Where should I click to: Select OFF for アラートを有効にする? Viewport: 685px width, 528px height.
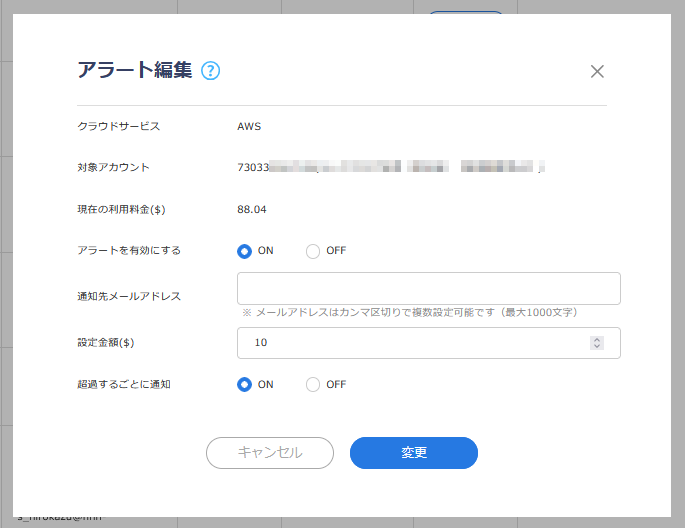click(313, 251)
